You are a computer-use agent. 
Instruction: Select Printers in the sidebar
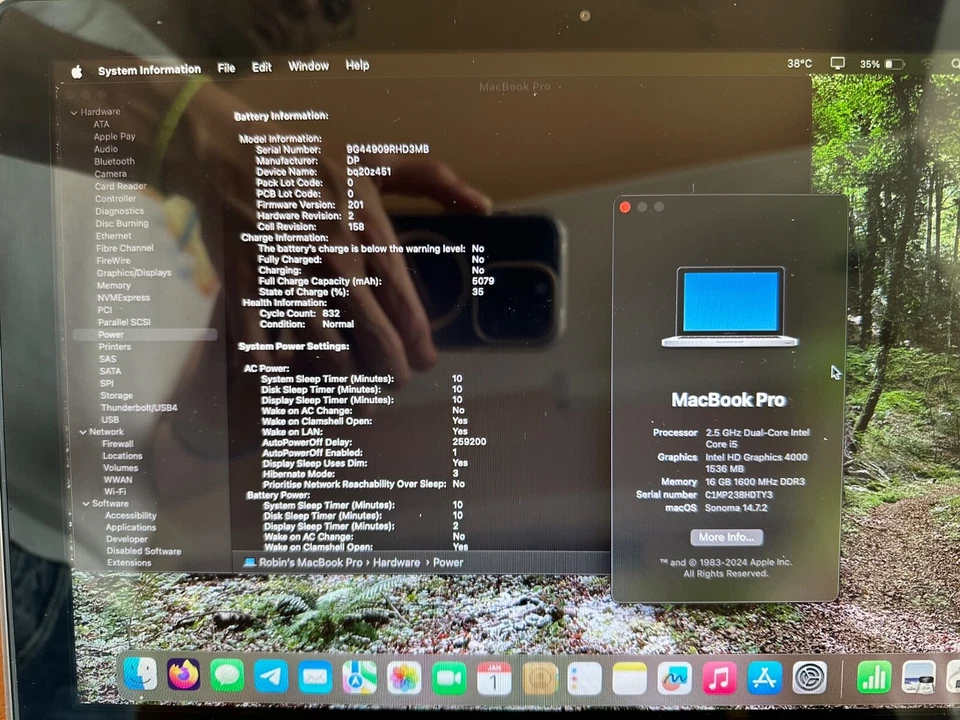point(115,347)
